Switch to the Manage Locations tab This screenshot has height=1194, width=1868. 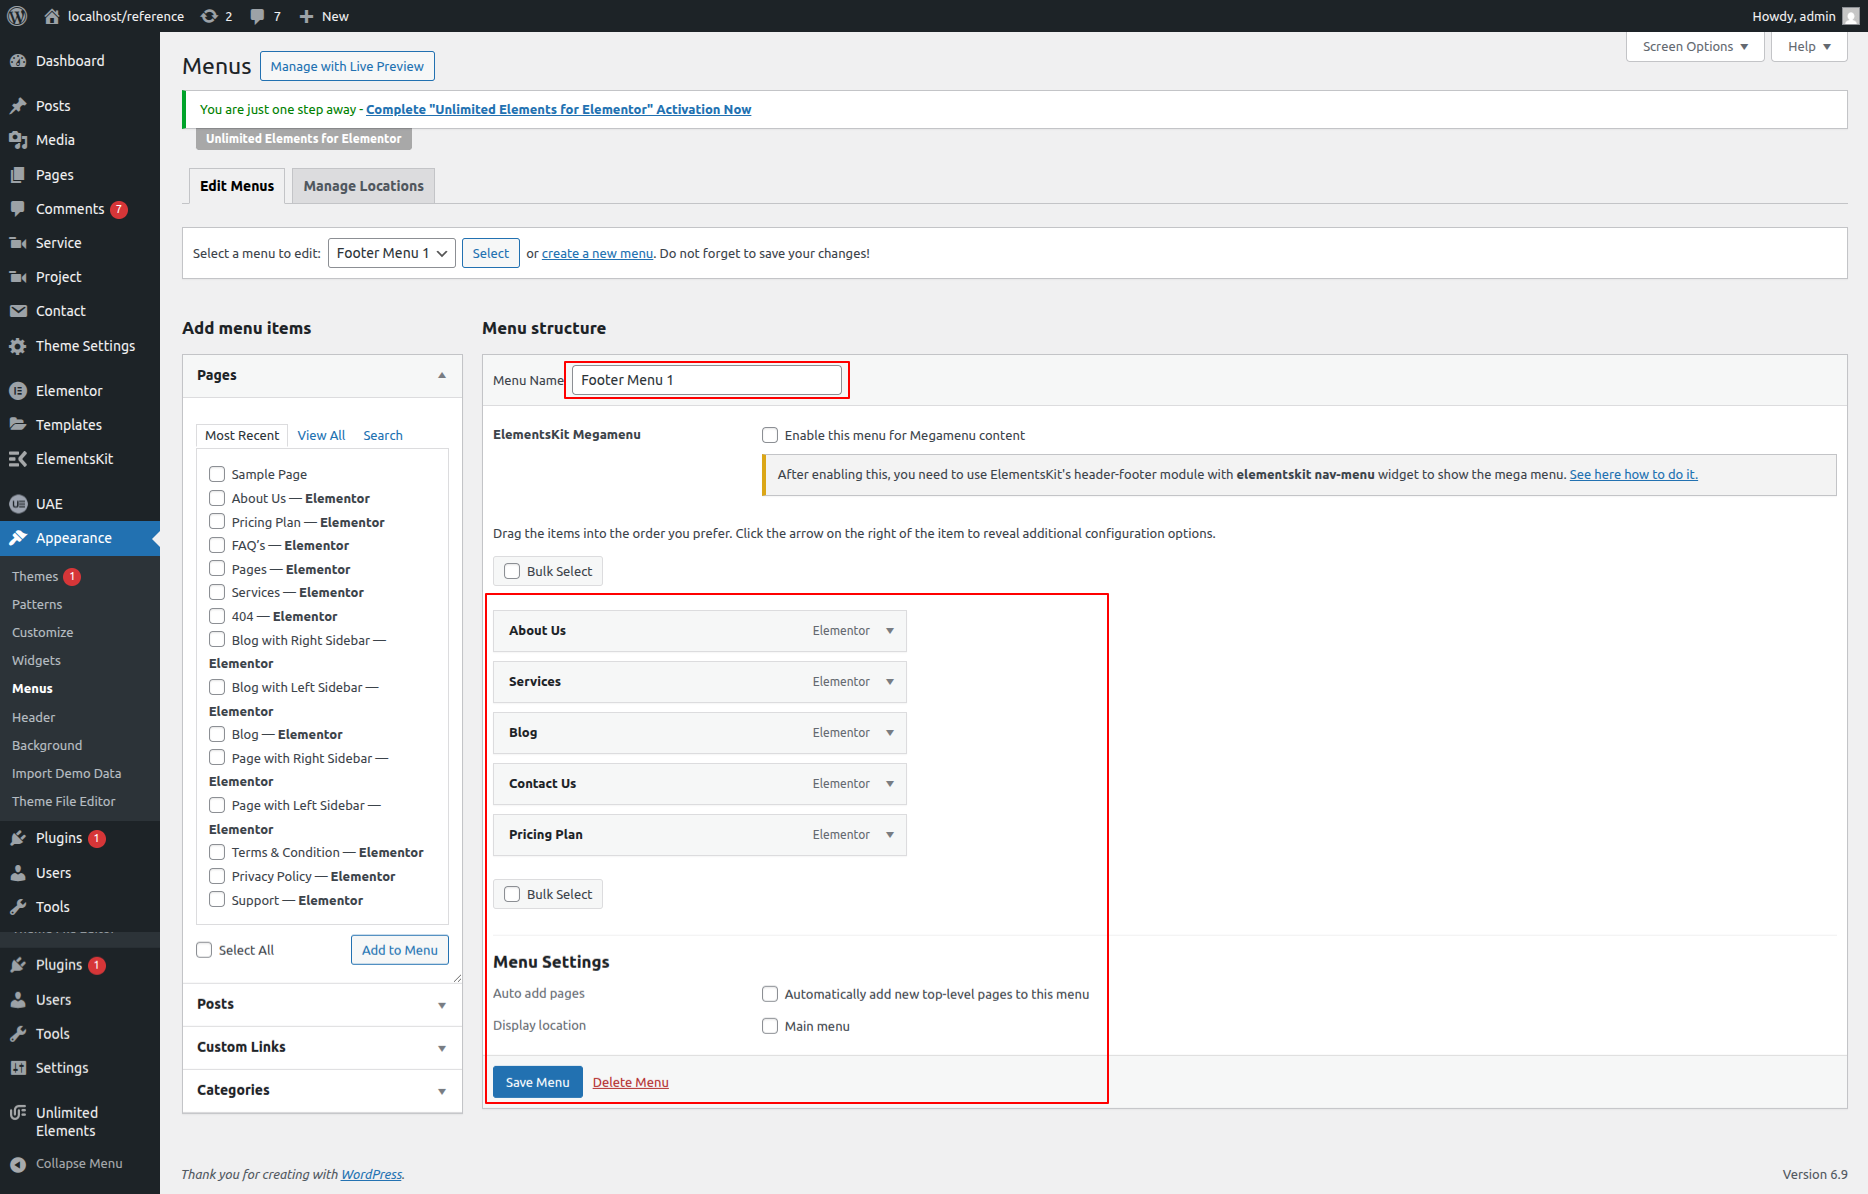pos(363,186)
